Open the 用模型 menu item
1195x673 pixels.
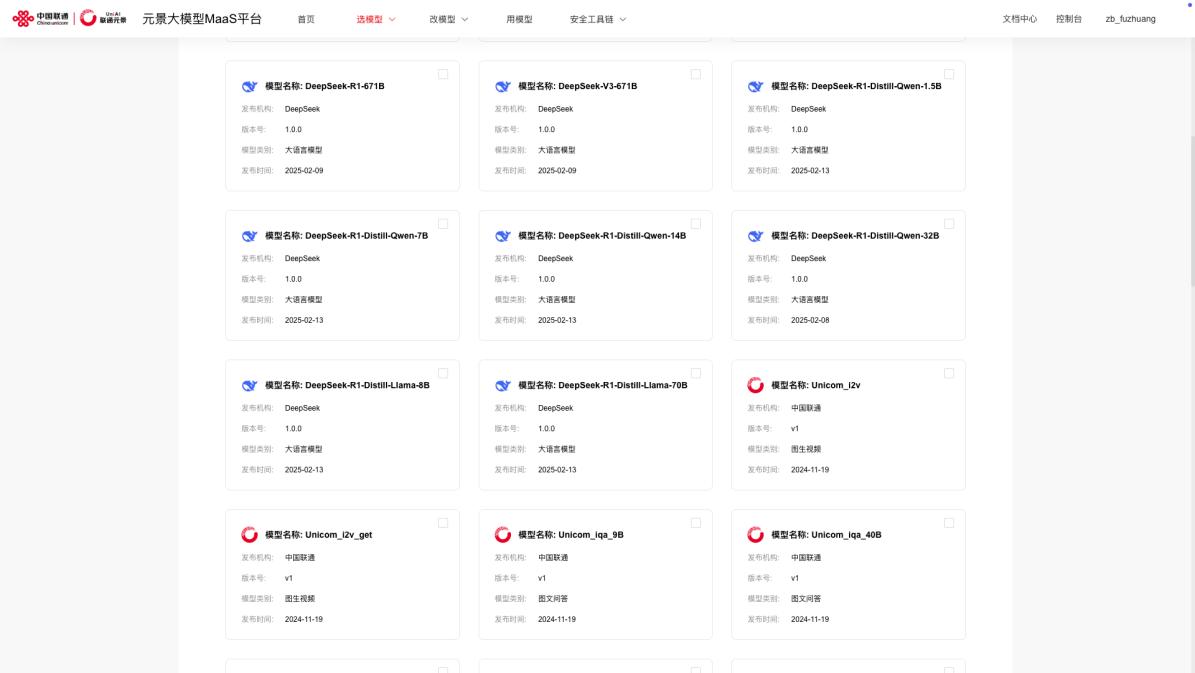[519, 19]
